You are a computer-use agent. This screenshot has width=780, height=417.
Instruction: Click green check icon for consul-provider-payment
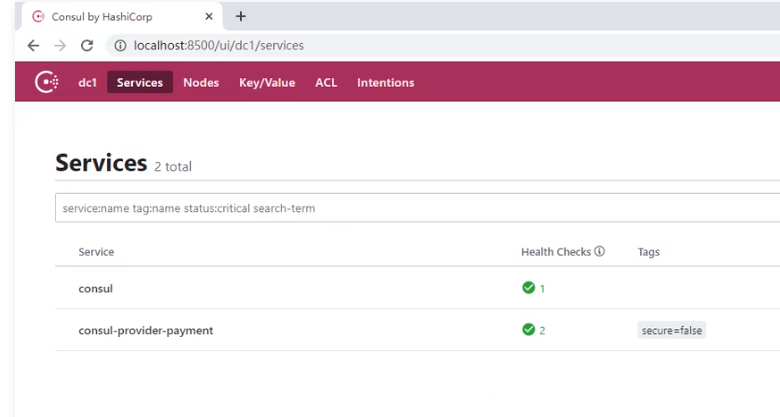click(x=528, y=330)
